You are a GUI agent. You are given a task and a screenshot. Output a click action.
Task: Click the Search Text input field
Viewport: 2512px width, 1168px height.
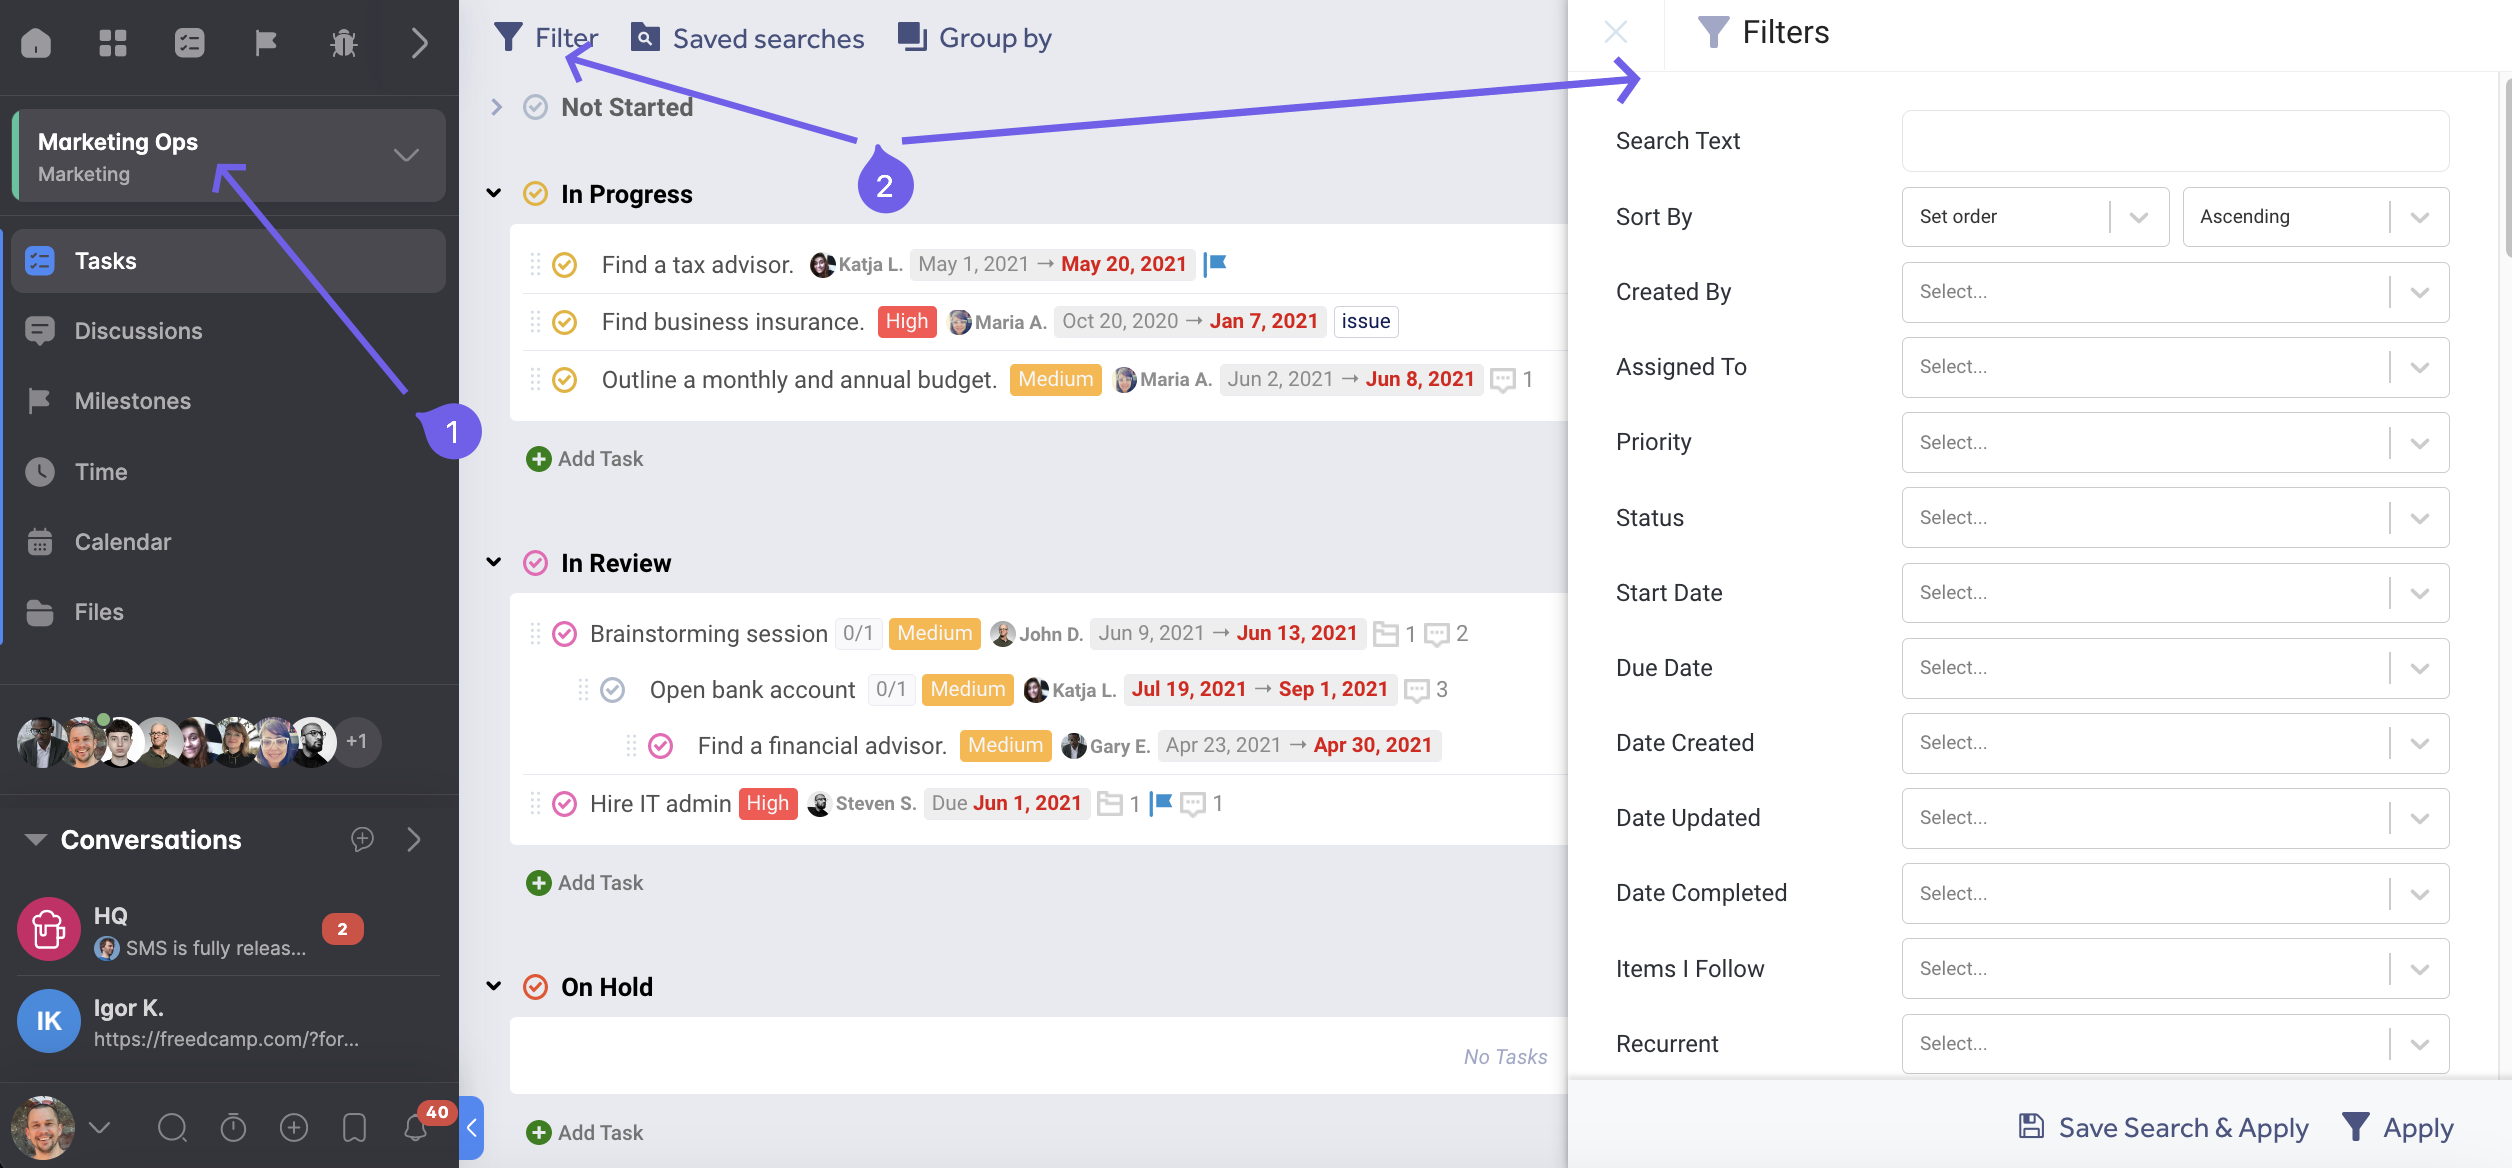click(2174, 141)
